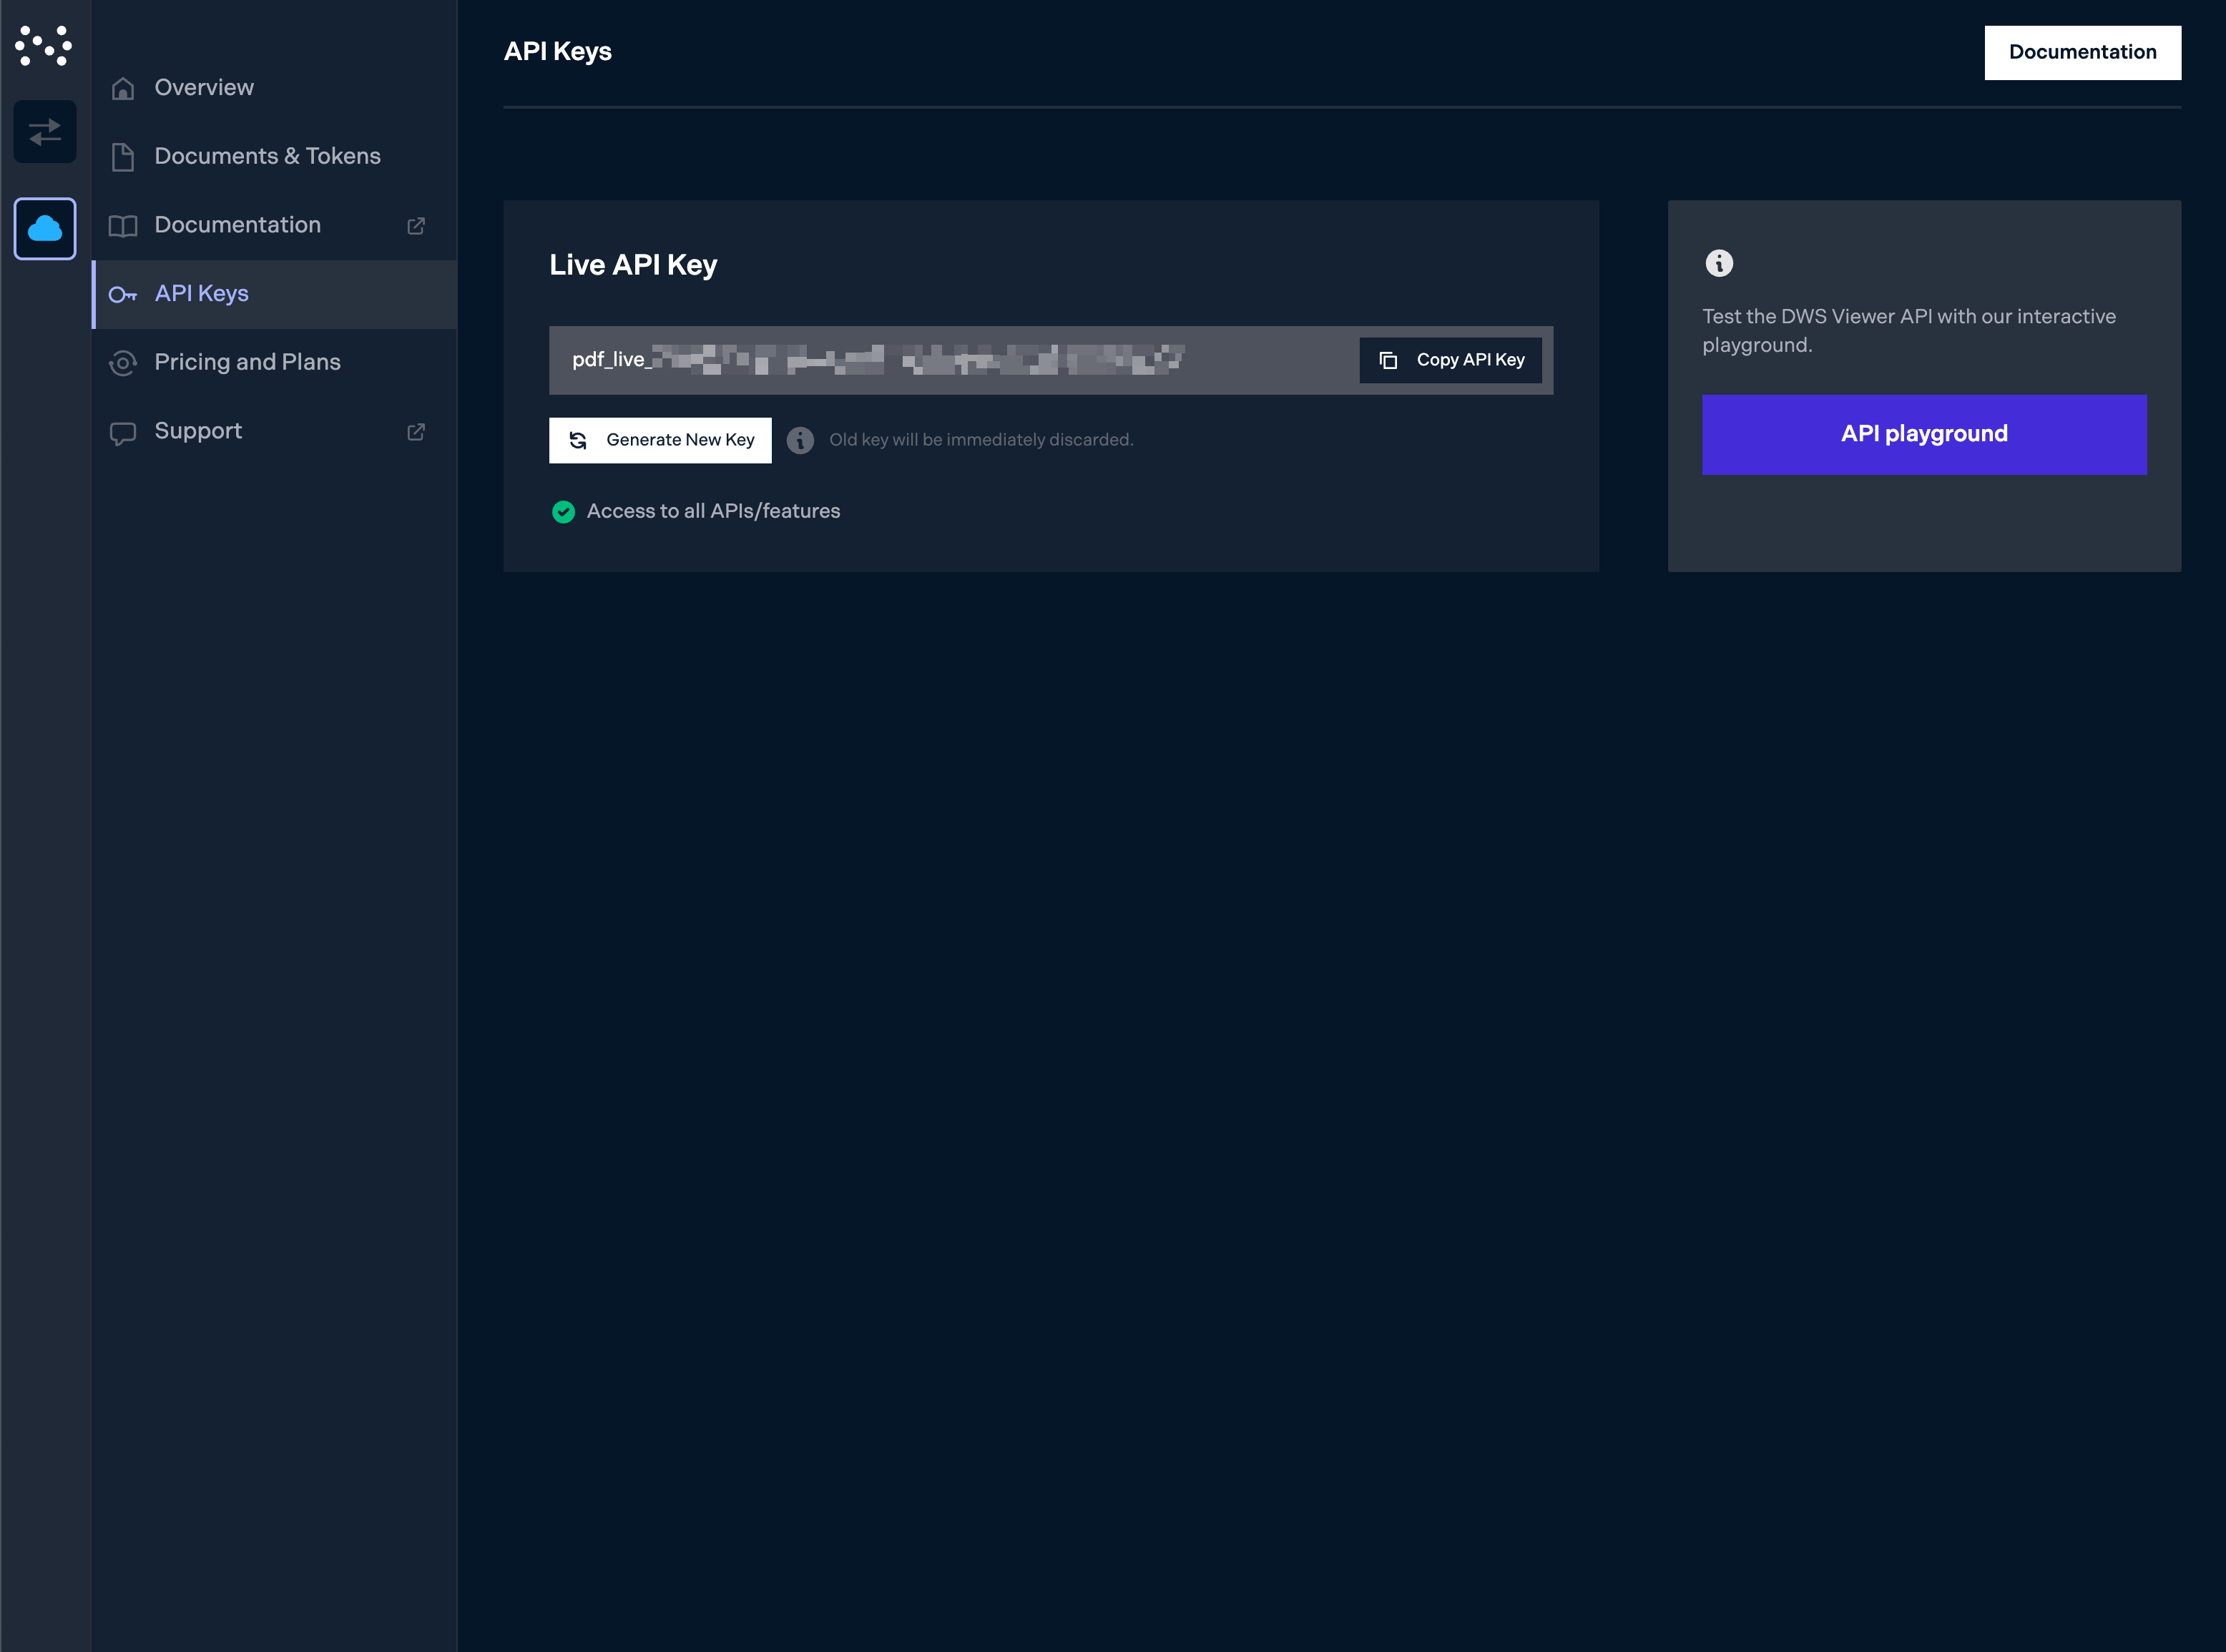
Task: Open the blue cloud product icon
Action: pos(44,228)
